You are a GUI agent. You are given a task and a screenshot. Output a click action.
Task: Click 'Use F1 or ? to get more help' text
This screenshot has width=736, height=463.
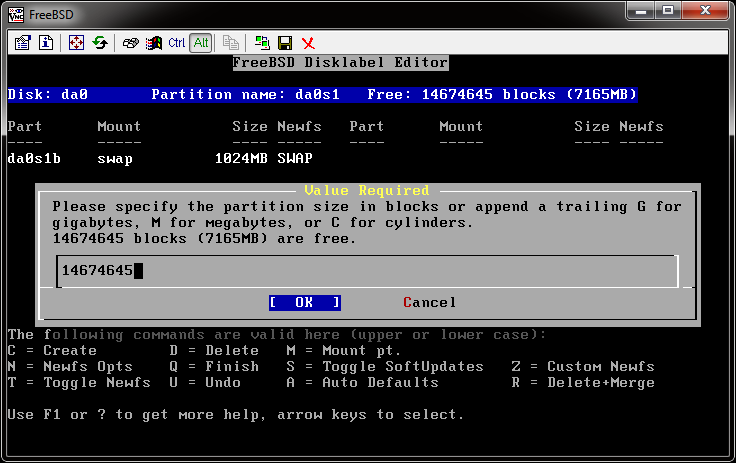pos(136,414)
